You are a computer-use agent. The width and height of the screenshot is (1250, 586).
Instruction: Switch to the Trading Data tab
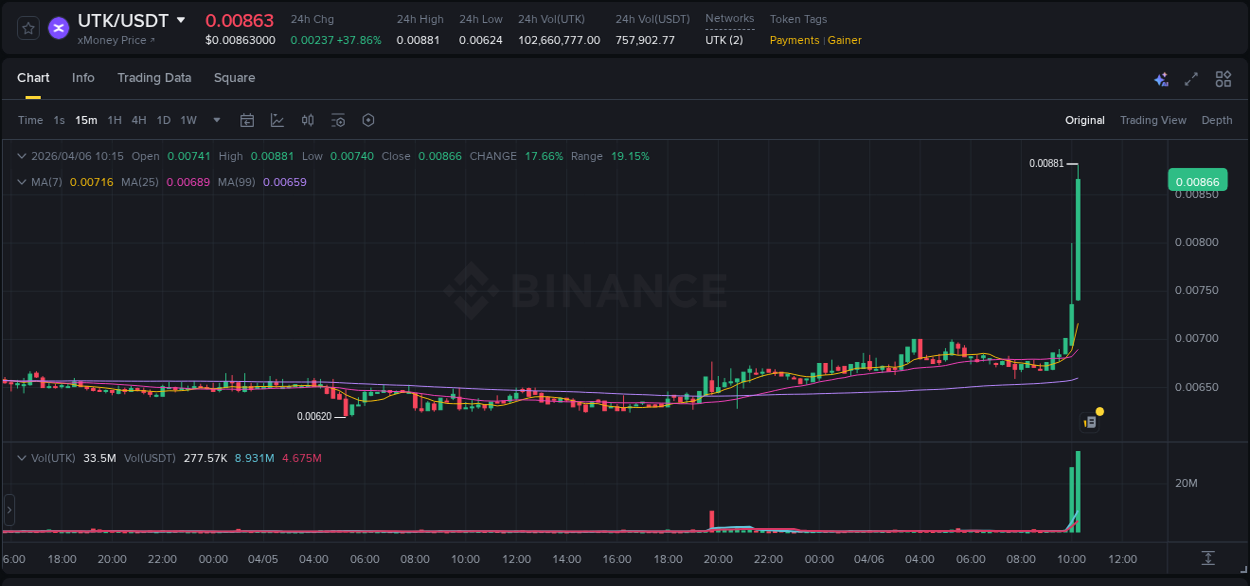(154, 78)
